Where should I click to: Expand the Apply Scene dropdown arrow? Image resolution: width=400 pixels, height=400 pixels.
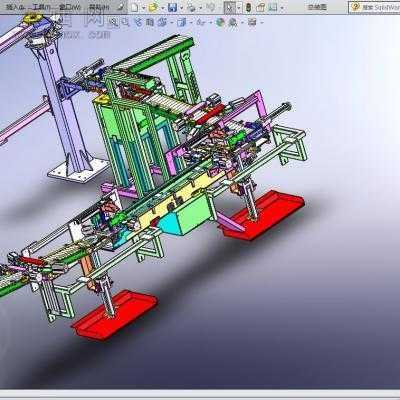[x=242, y=22]
